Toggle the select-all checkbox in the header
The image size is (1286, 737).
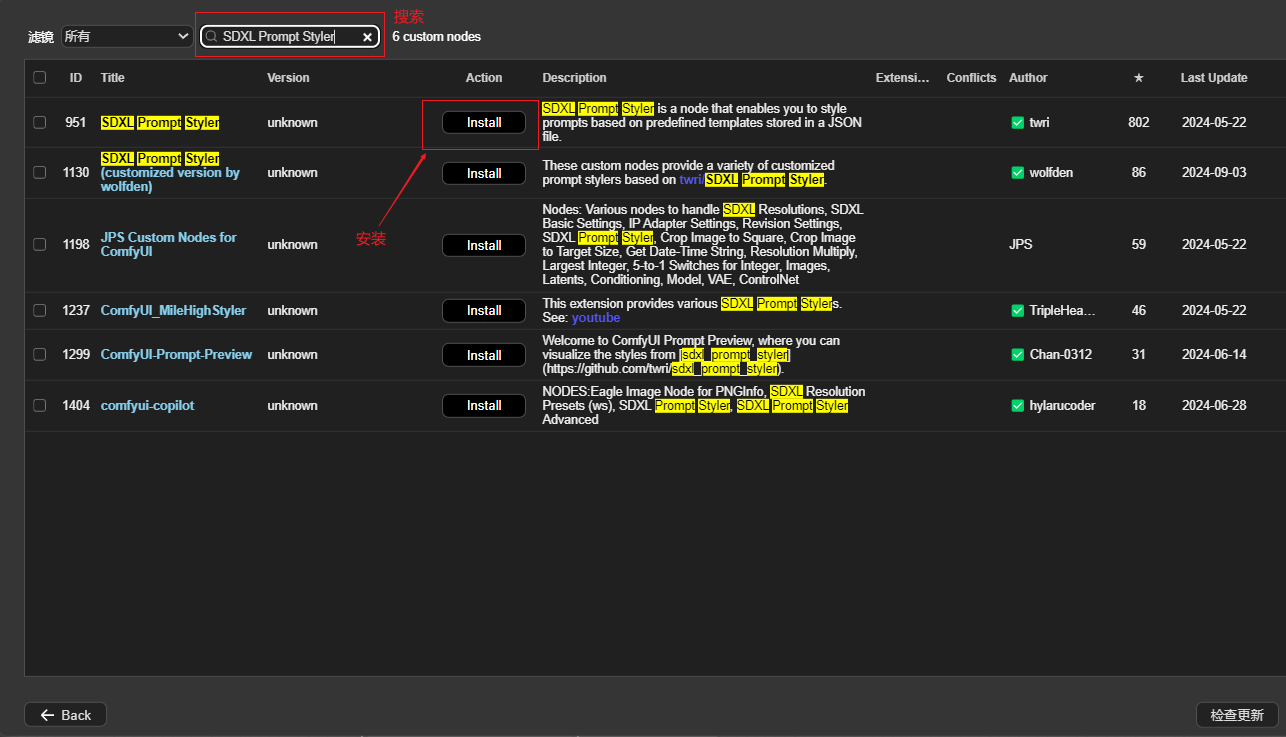(x=40, y=77)
